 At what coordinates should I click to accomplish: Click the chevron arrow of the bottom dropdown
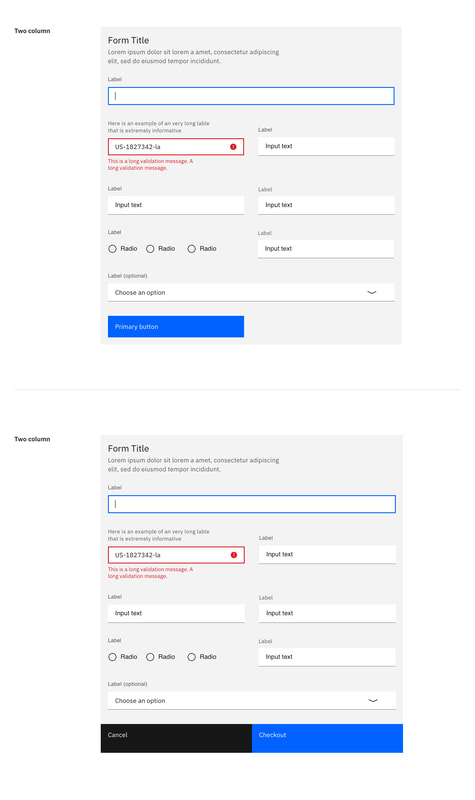(x=373, y=701)
